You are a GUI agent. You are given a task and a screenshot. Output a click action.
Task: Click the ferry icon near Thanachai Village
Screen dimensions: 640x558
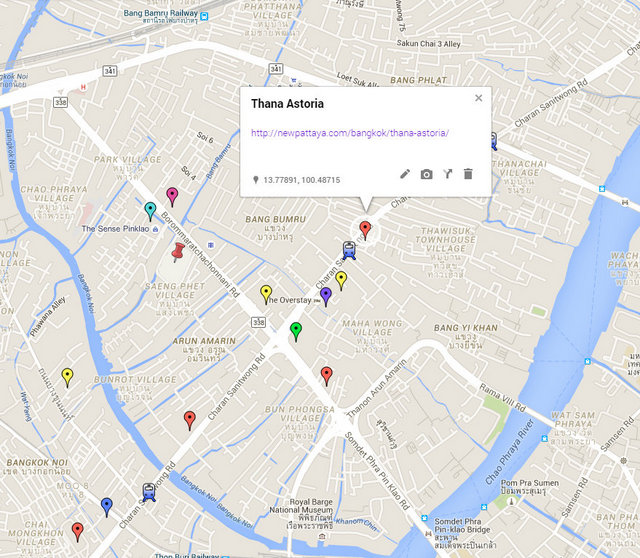[602, 189]
